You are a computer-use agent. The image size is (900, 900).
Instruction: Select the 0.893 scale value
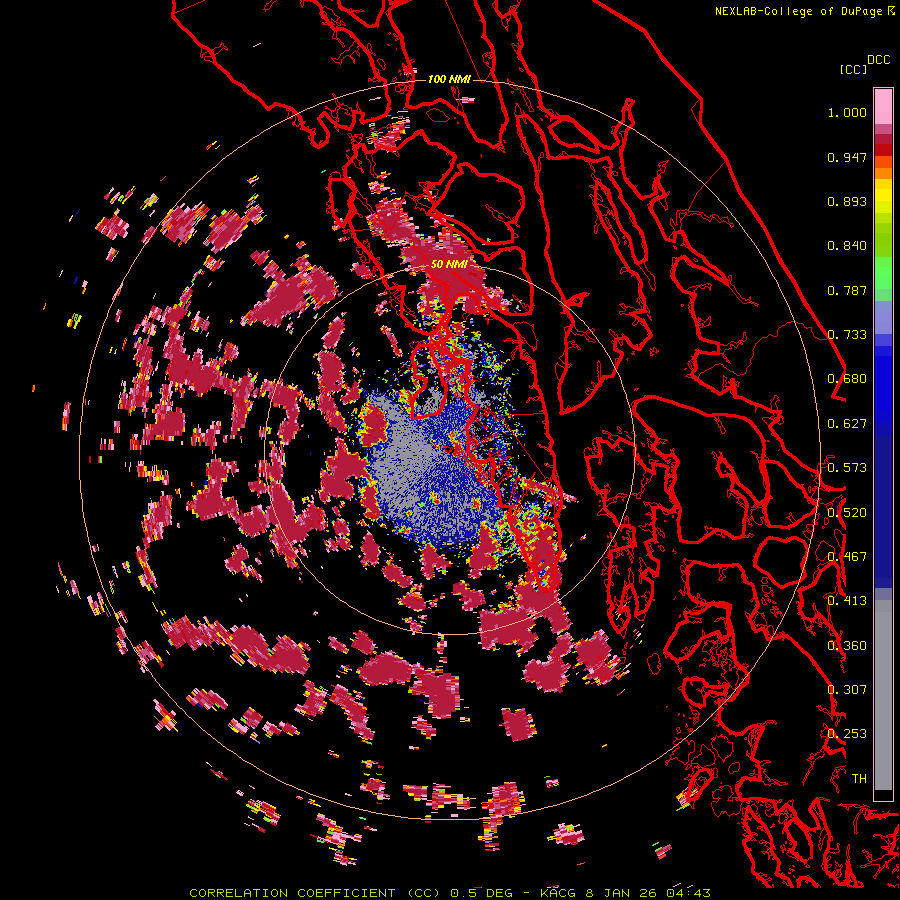[847, 201]
